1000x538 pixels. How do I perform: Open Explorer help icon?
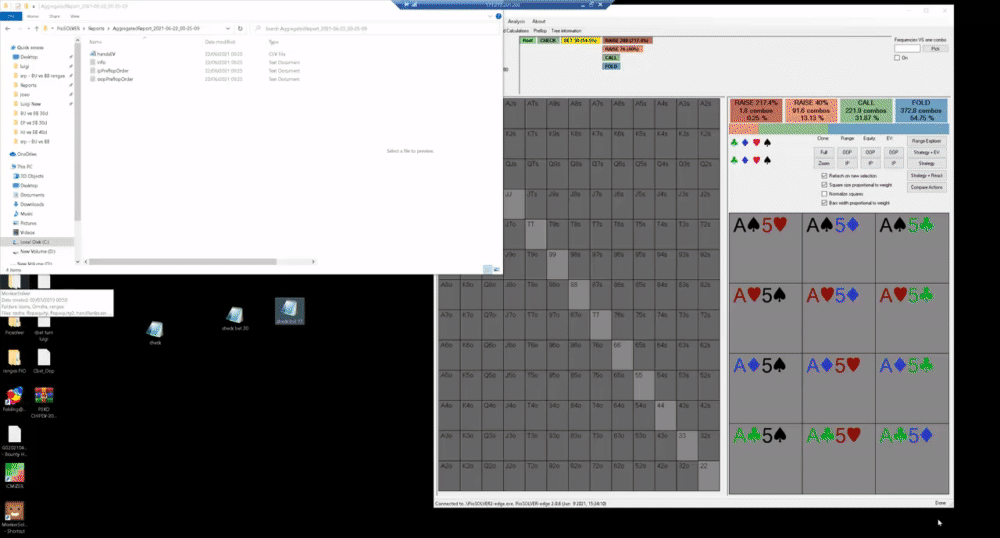[498, 17]
